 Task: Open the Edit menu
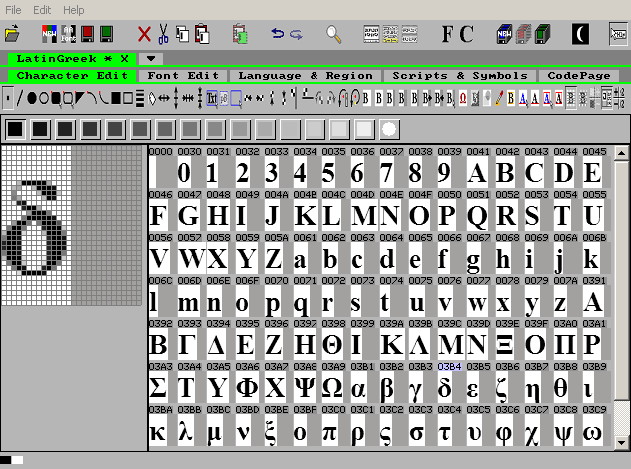click(x=42, y=10)
